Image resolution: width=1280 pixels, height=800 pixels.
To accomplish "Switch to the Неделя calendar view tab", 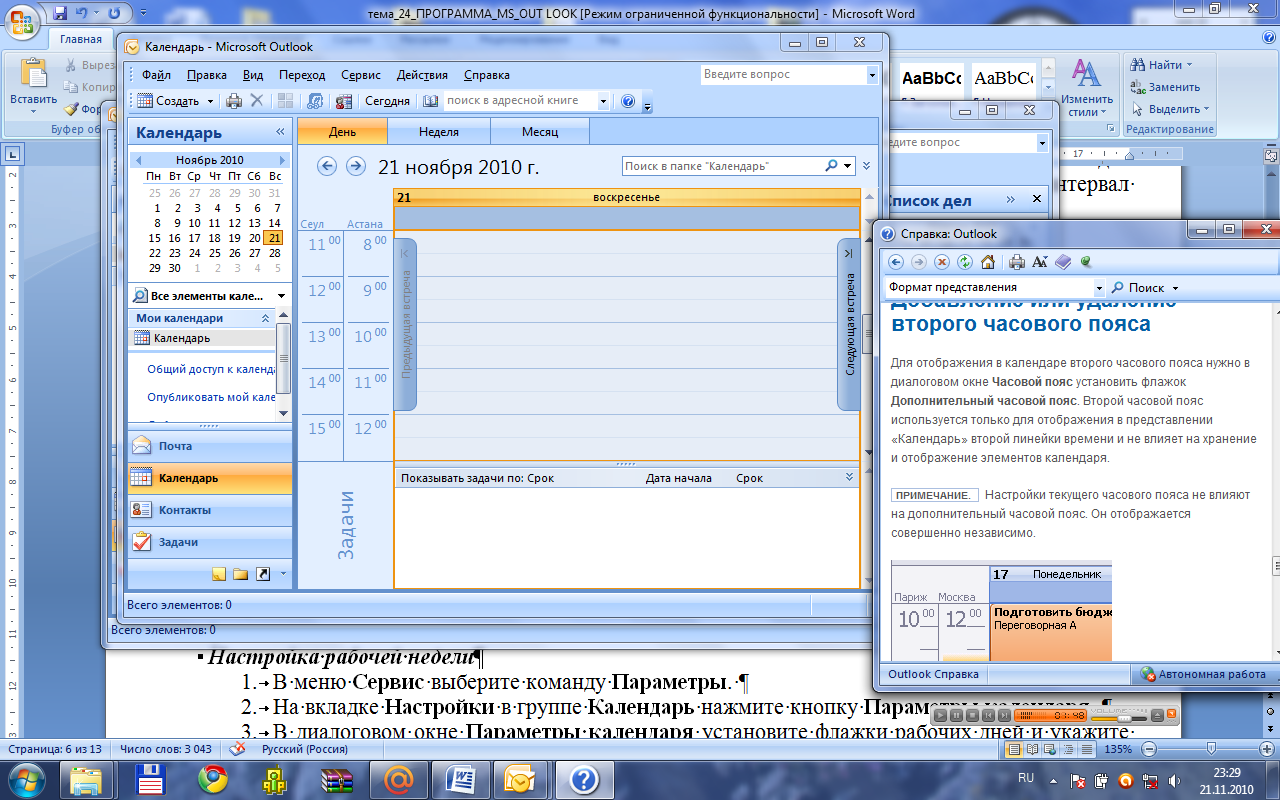I will coord(439,132).
